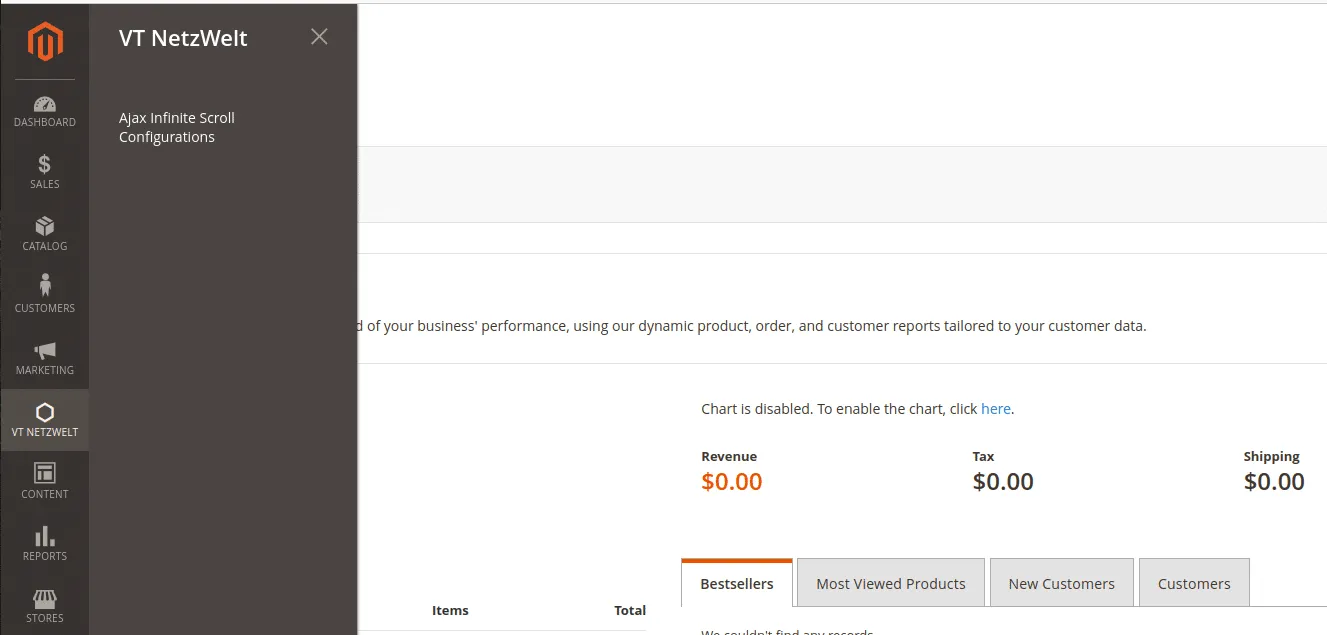Screen dimensions: 1327x635
Task: Open the Catalog box icon menu
Action: 45,234
